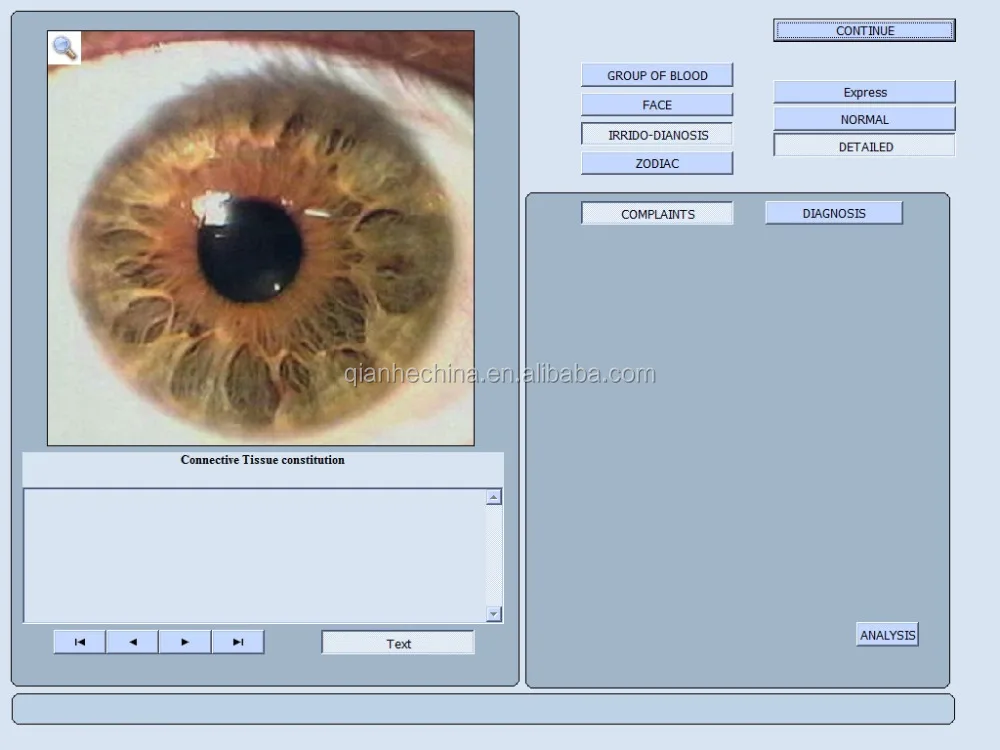Image resolution: width=1000 pixels, height=750 pixels.
Task: Select the FACE analysis option
Action: click(x=657, y=105)
